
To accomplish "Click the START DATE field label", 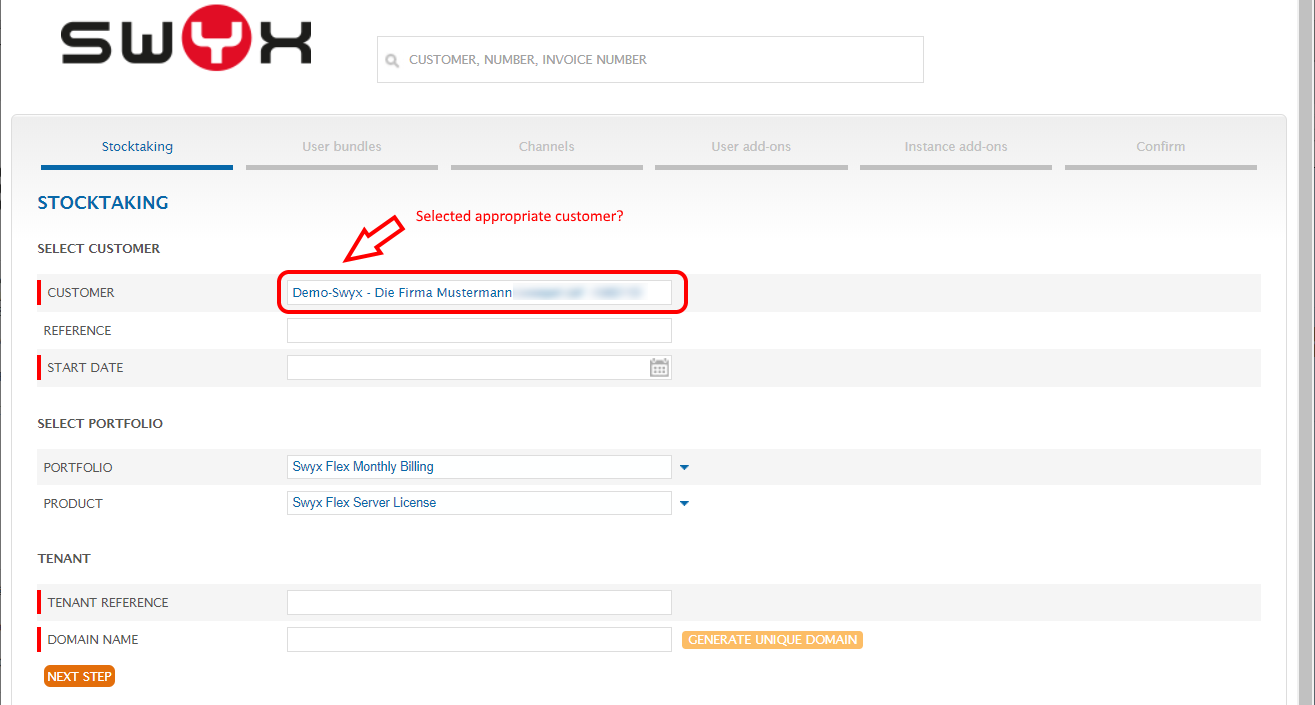I will click(x=86, y=368).
